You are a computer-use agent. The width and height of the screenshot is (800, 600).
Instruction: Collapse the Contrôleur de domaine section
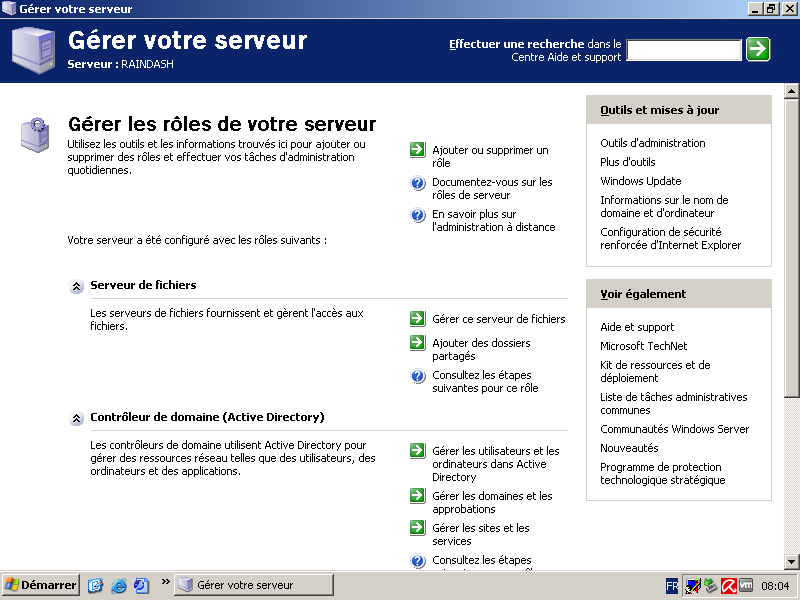tap(77, 418)
